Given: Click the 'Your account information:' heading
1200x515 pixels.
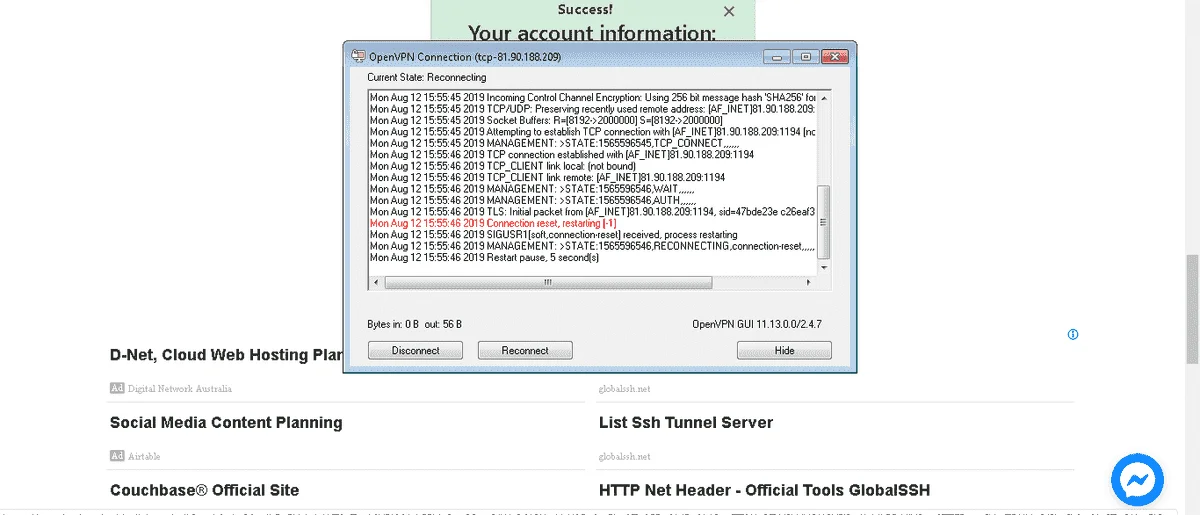Looking at the screenshot, I should 592,34.
